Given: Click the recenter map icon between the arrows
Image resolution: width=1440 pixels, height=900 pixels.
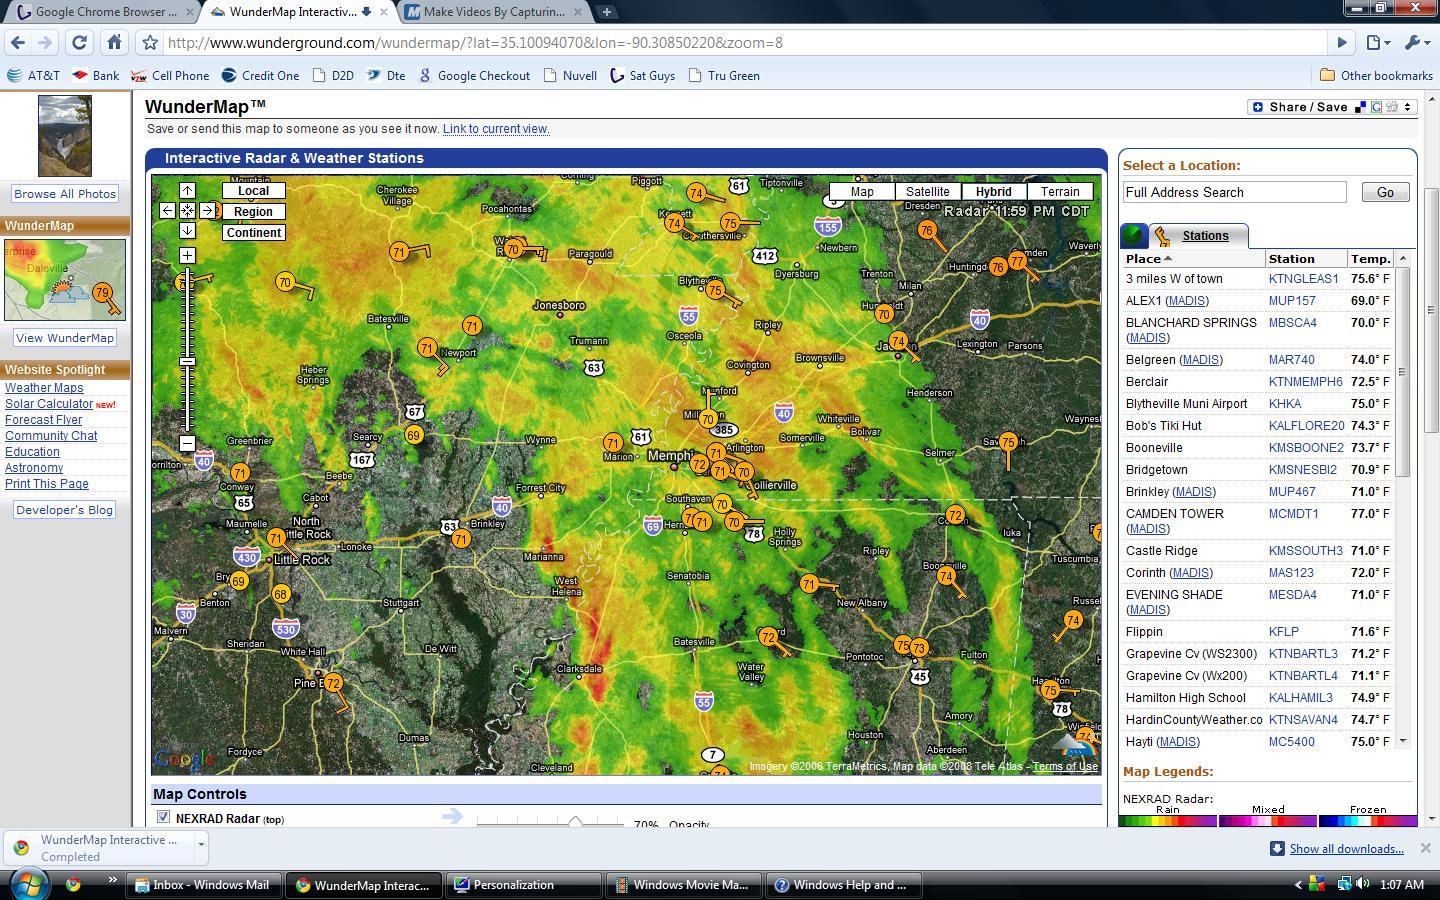Looking at the screenshot, I should click(187, 211).
